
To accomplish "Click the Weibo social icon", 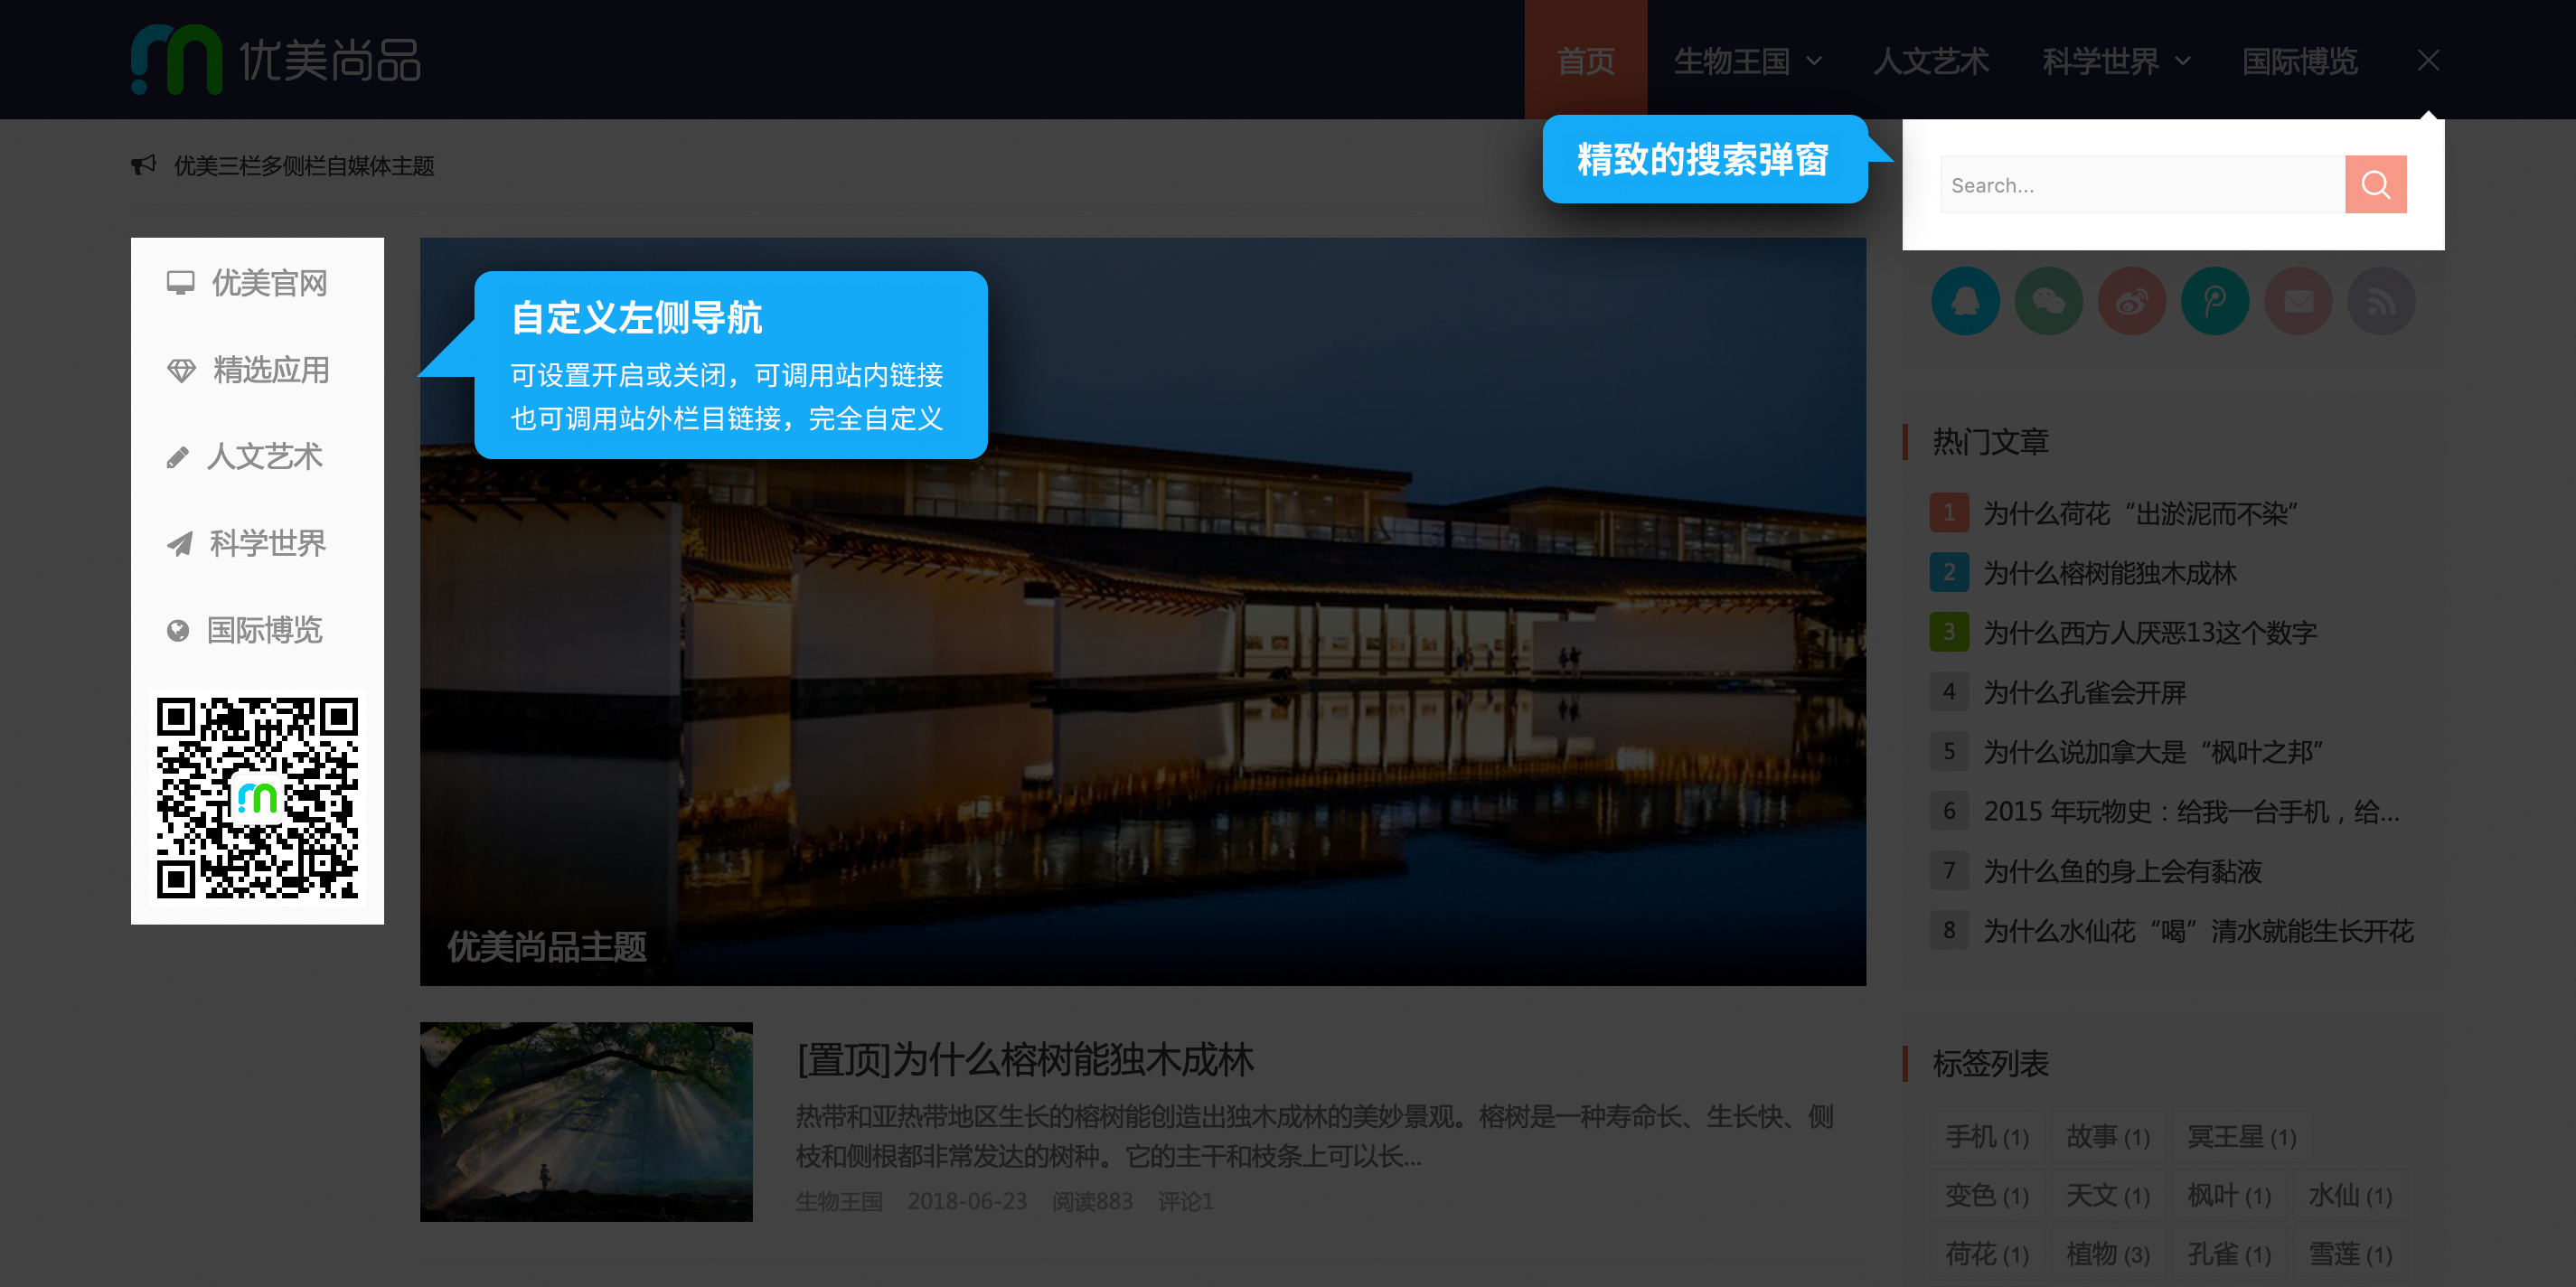I will pos(2131,300).
